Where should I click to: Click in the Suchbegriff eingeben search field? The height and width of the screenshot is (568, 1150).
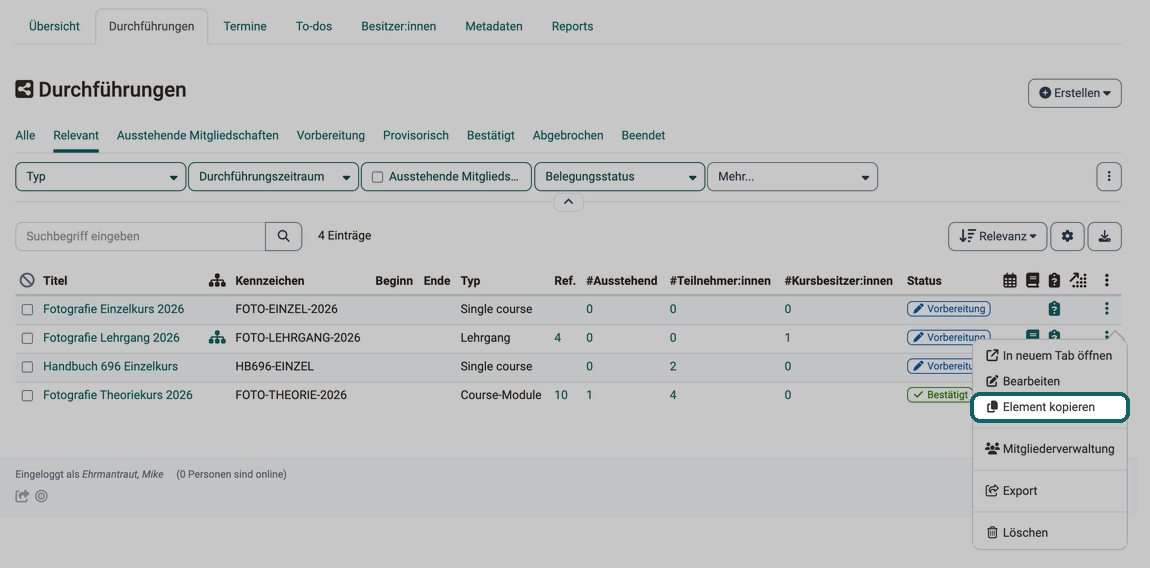[x=140, y=236]
